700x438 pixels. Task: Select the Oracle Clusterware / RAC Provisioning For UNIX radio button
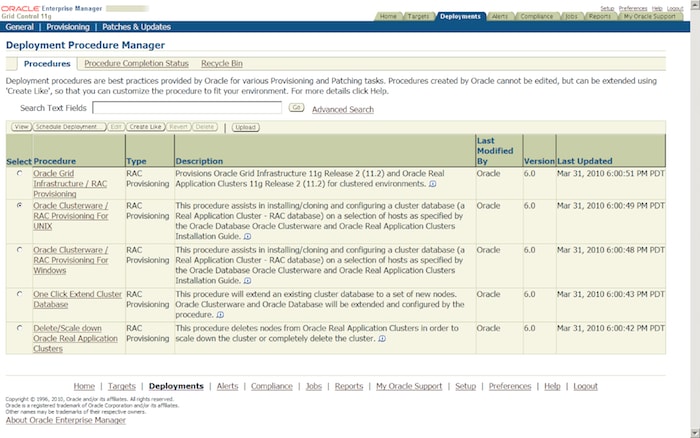[20, 205]
